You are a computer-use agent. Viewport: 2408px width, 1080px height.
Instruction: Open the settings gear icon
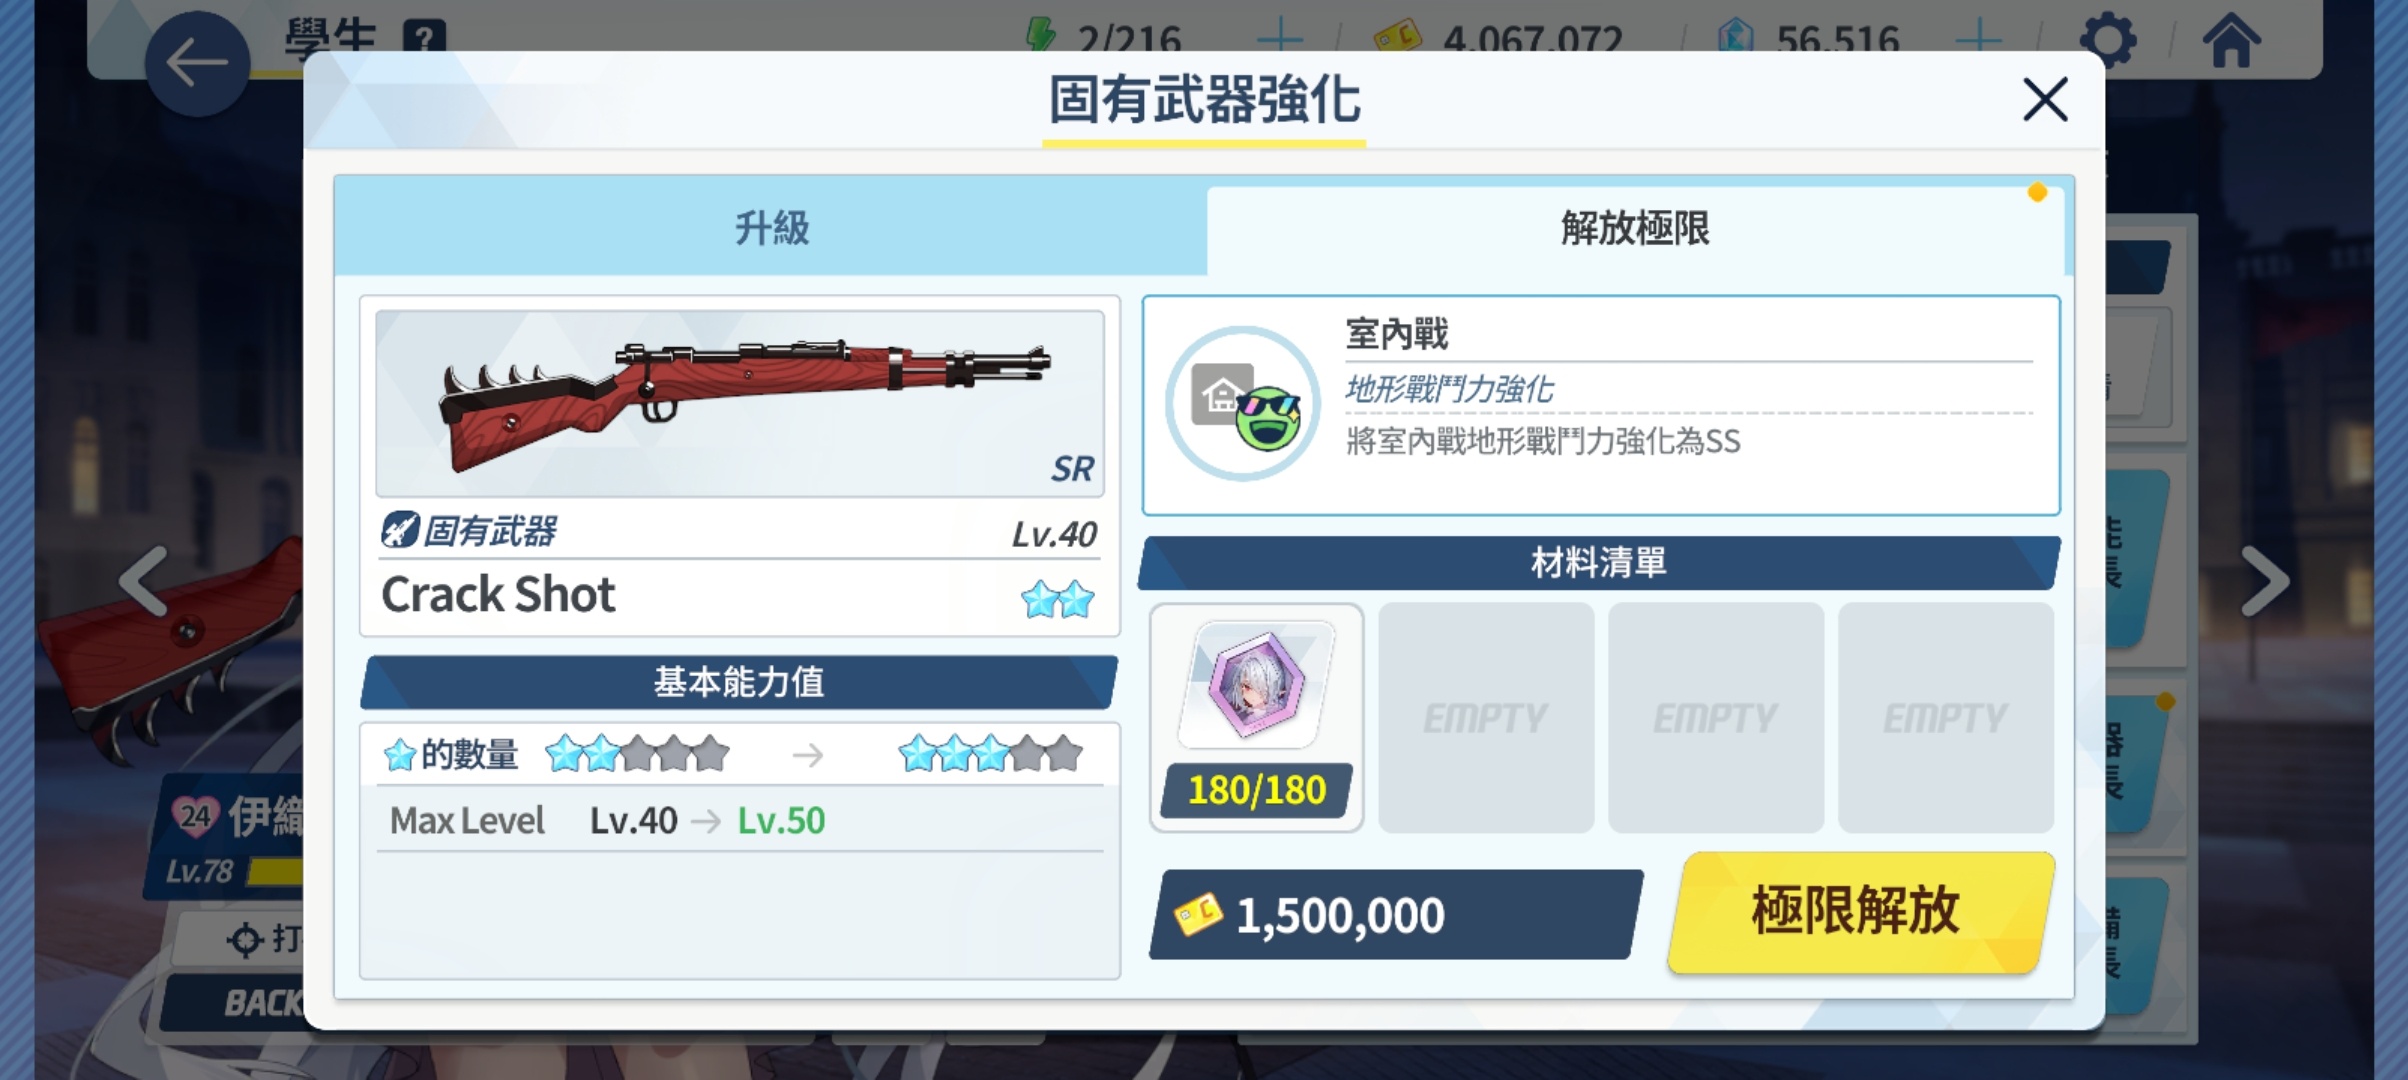click(x=2108, y=40)
